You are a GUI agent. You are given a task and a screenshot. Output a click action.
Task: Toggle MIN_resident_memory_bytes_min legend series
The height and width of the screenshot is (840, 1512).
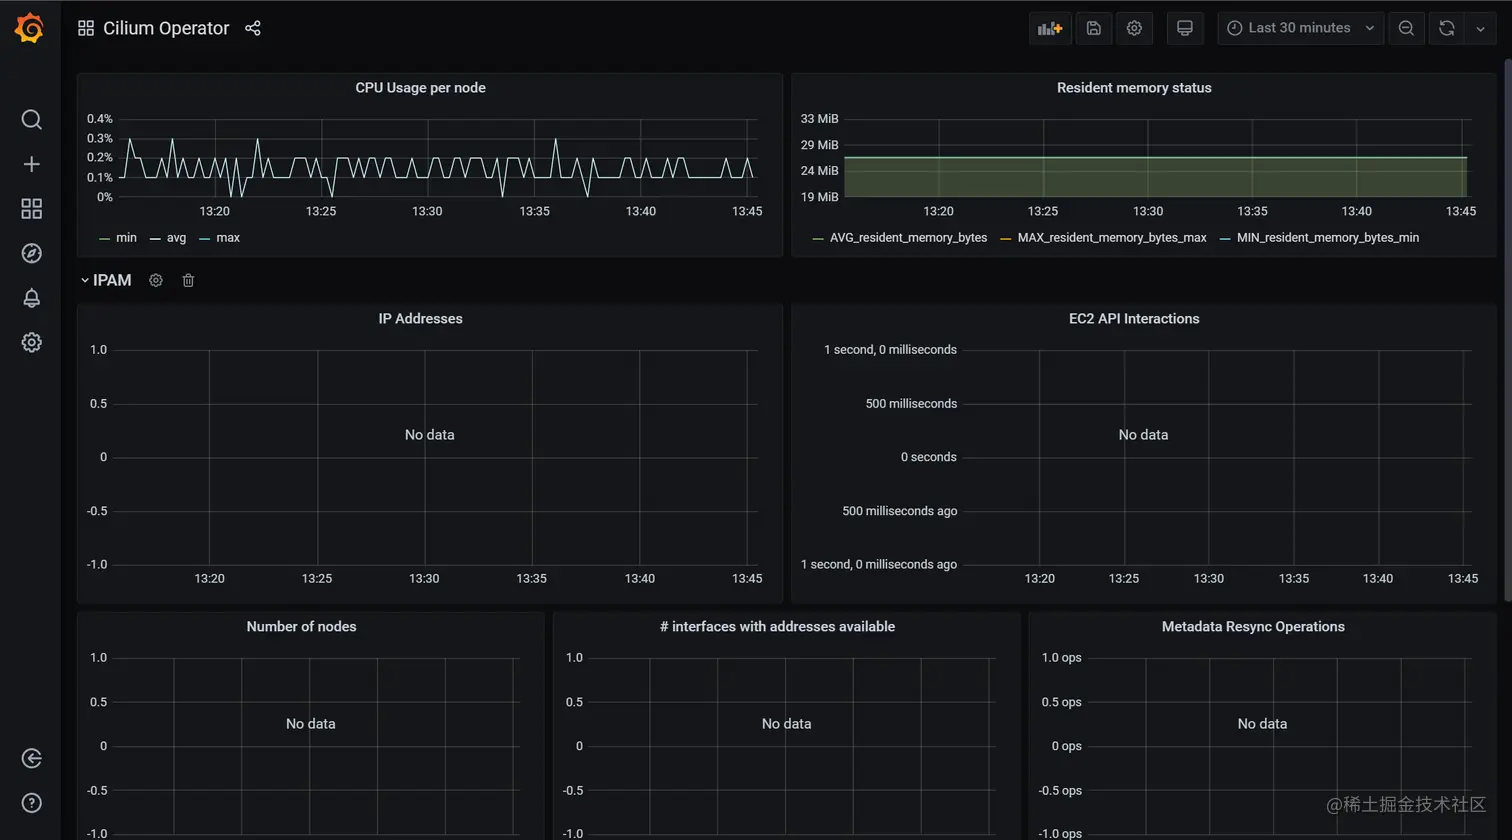point(1328,238)
